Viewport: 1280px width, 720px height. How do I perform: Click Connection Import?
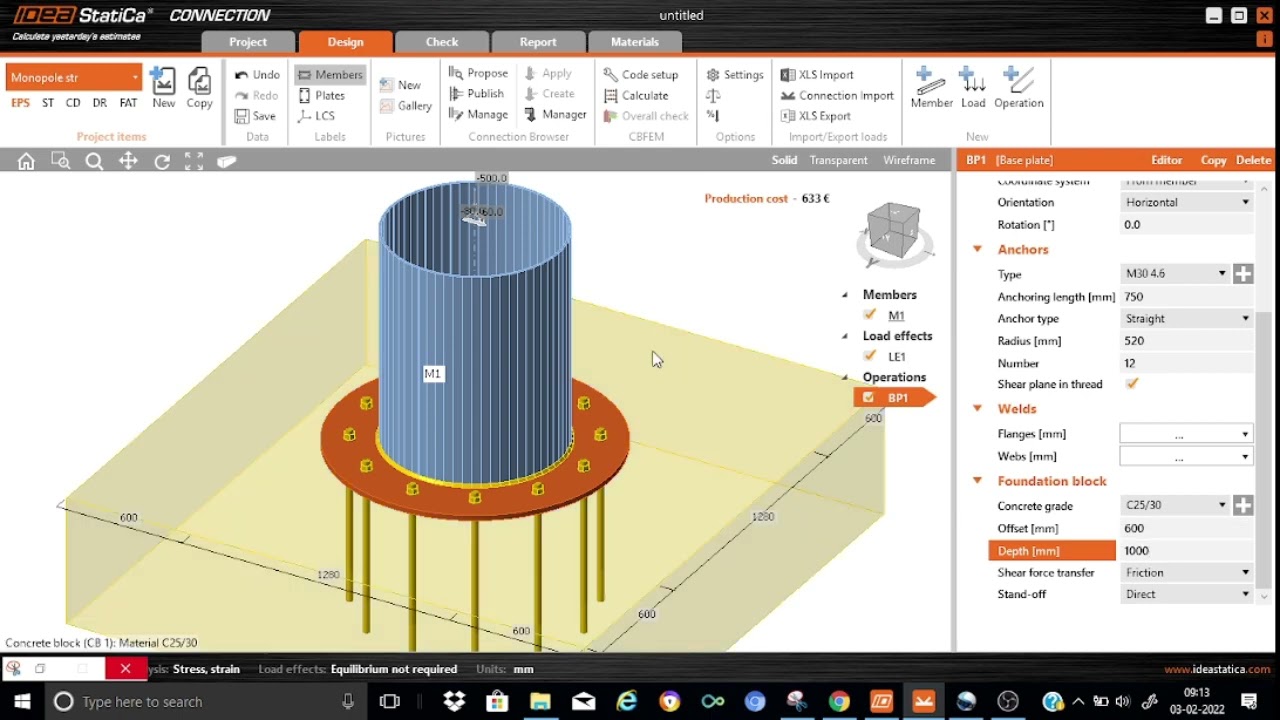[x=837, y=96]
